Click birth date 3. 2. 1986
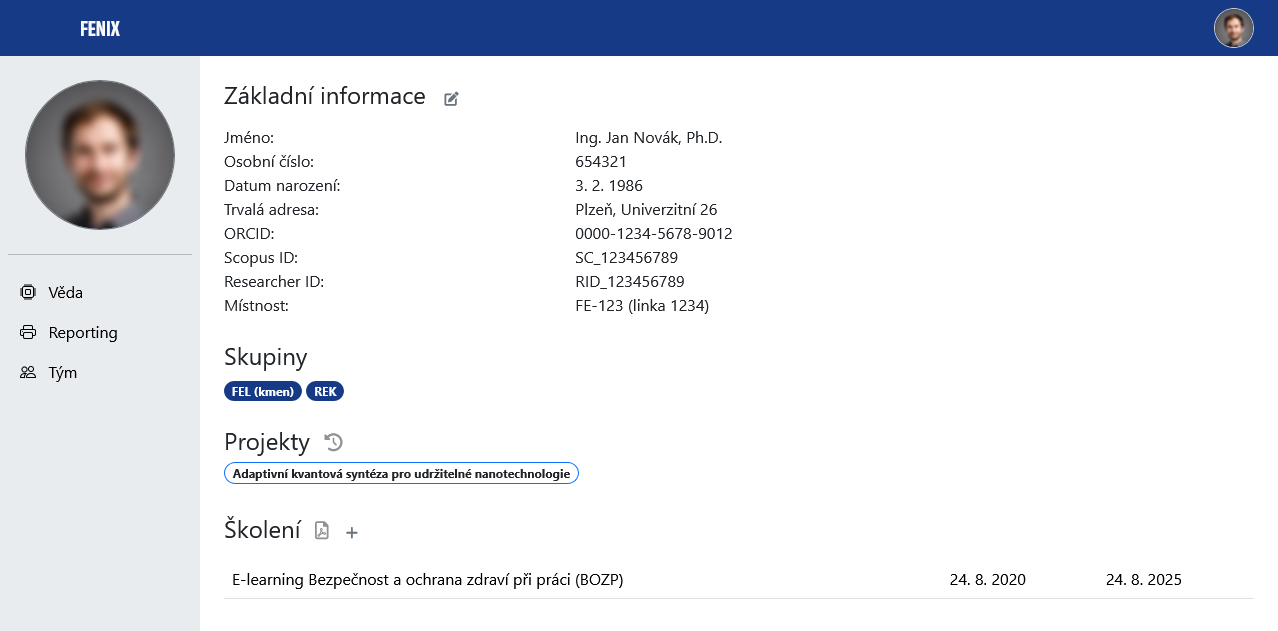 click(609, 186)
